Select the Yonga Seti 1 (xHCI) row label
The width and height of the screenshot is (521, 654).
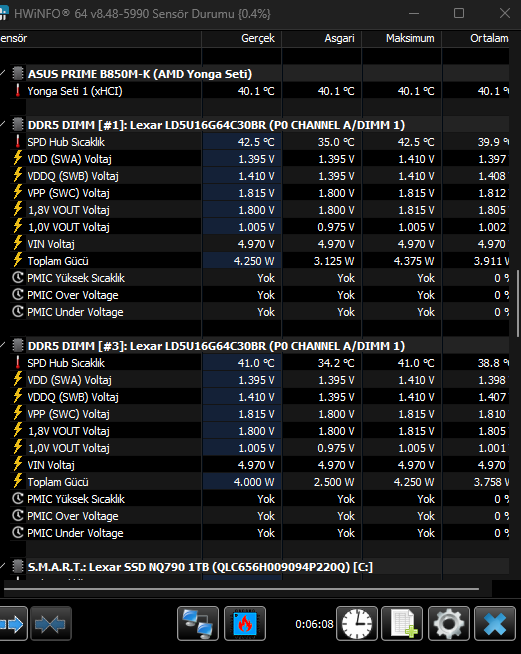[75, 91]
